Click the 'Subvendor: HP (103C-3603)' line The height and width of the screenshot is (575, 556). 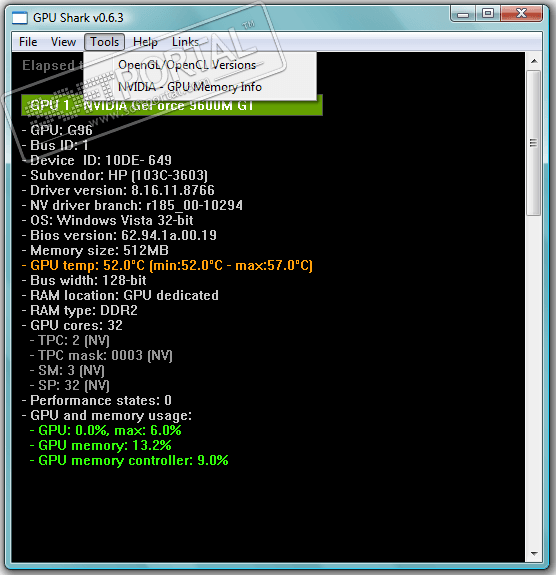[115, 175]
